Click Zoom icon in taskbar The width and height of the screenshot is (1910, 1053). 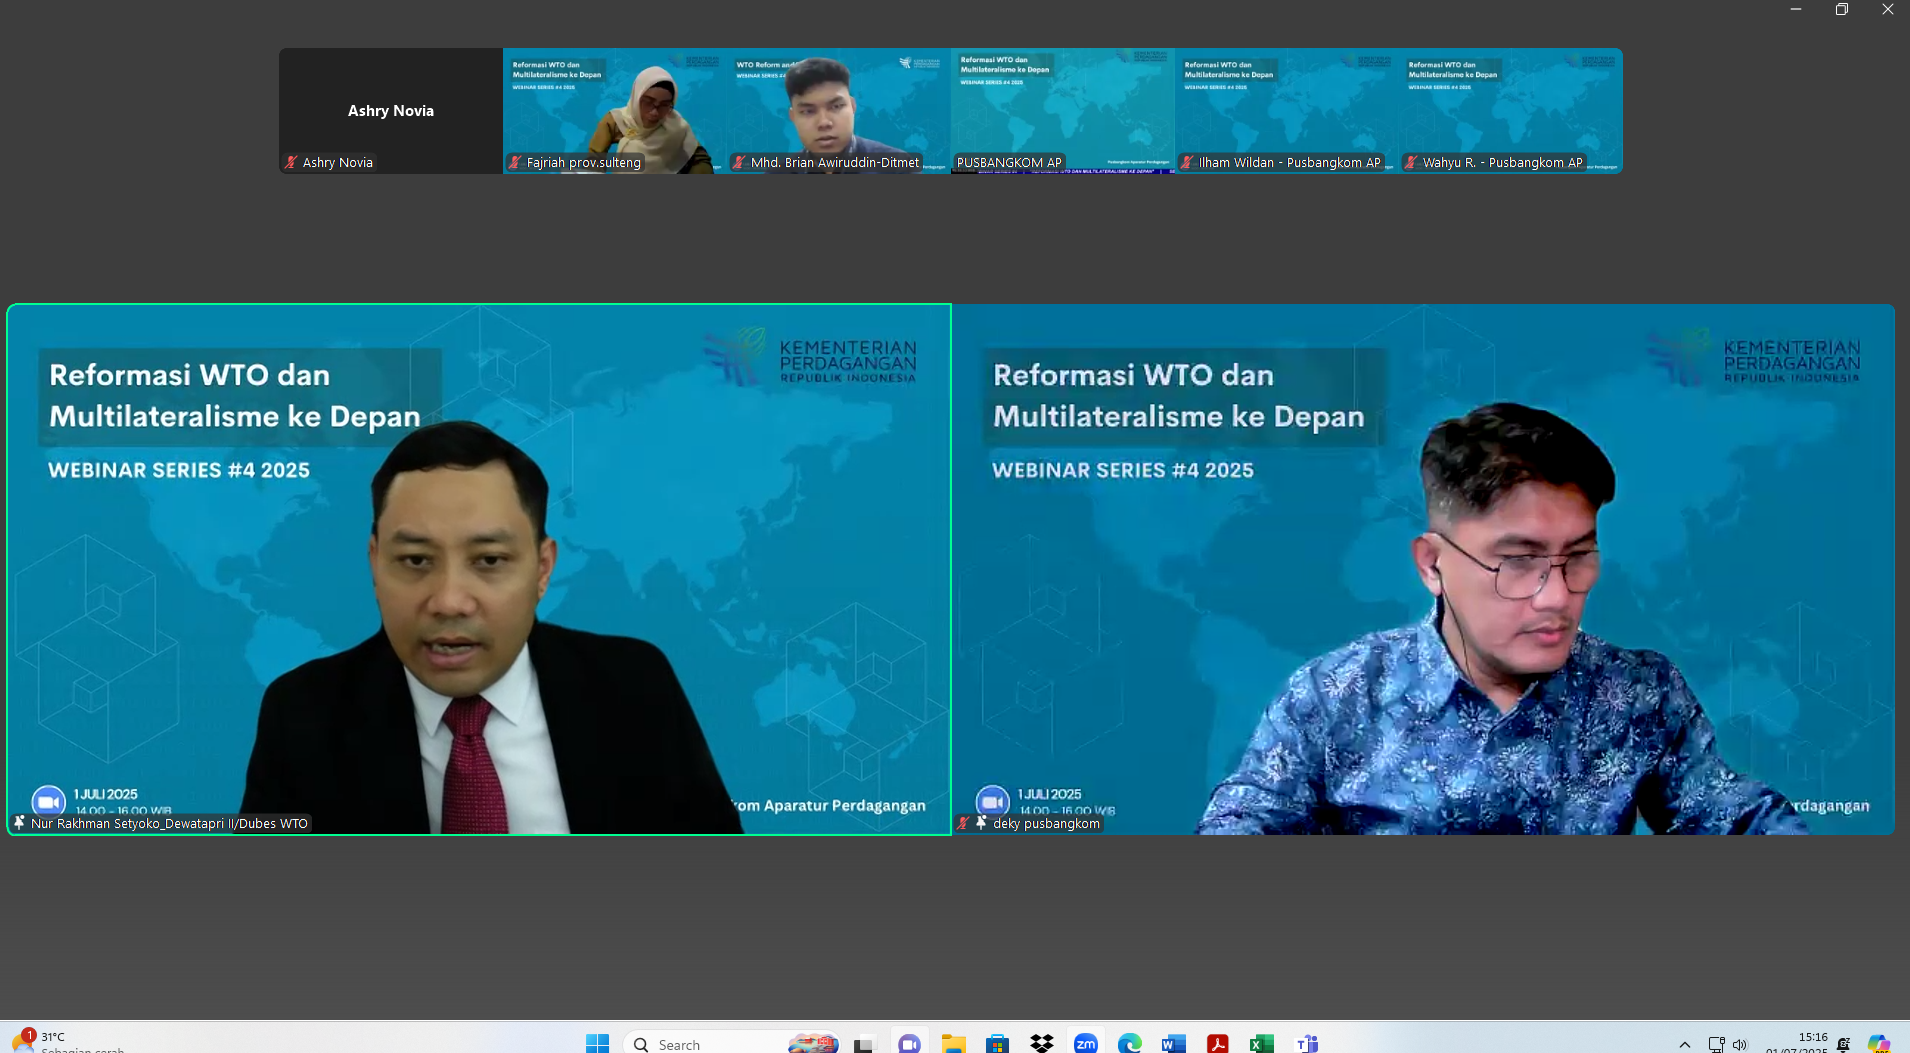[1086, 1043]
